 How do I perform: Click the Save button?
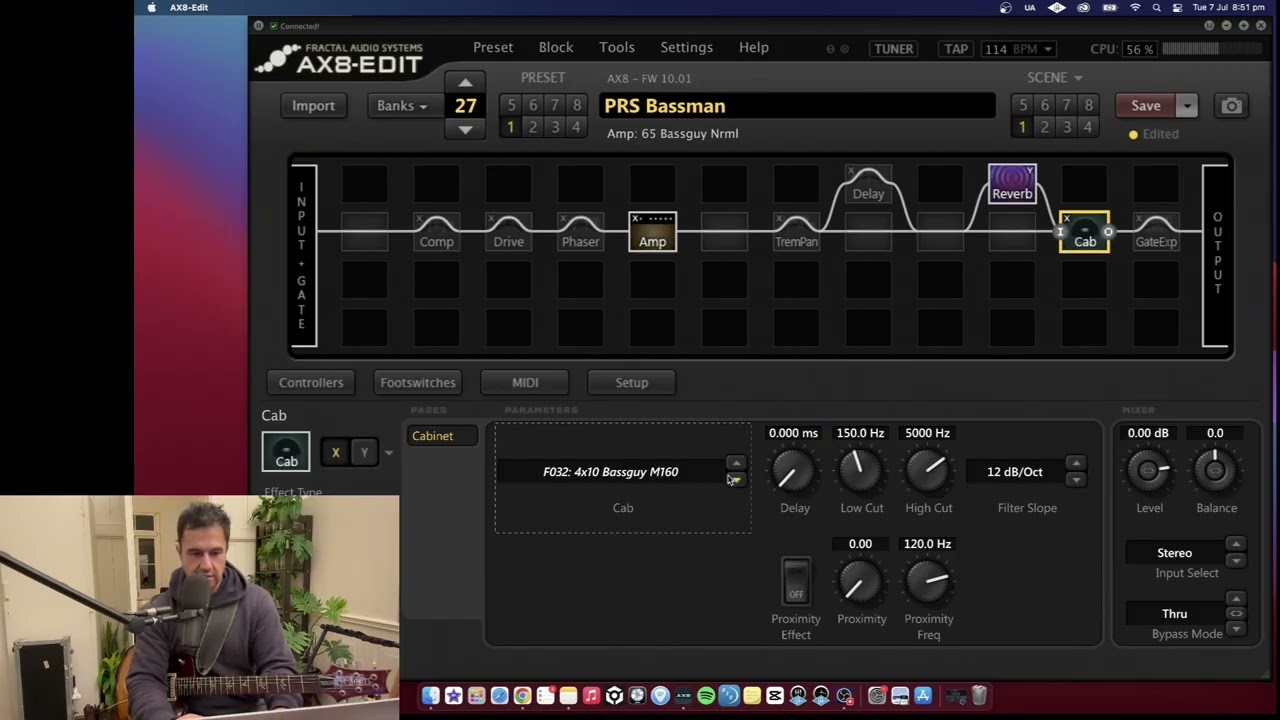click(1146, 106)
